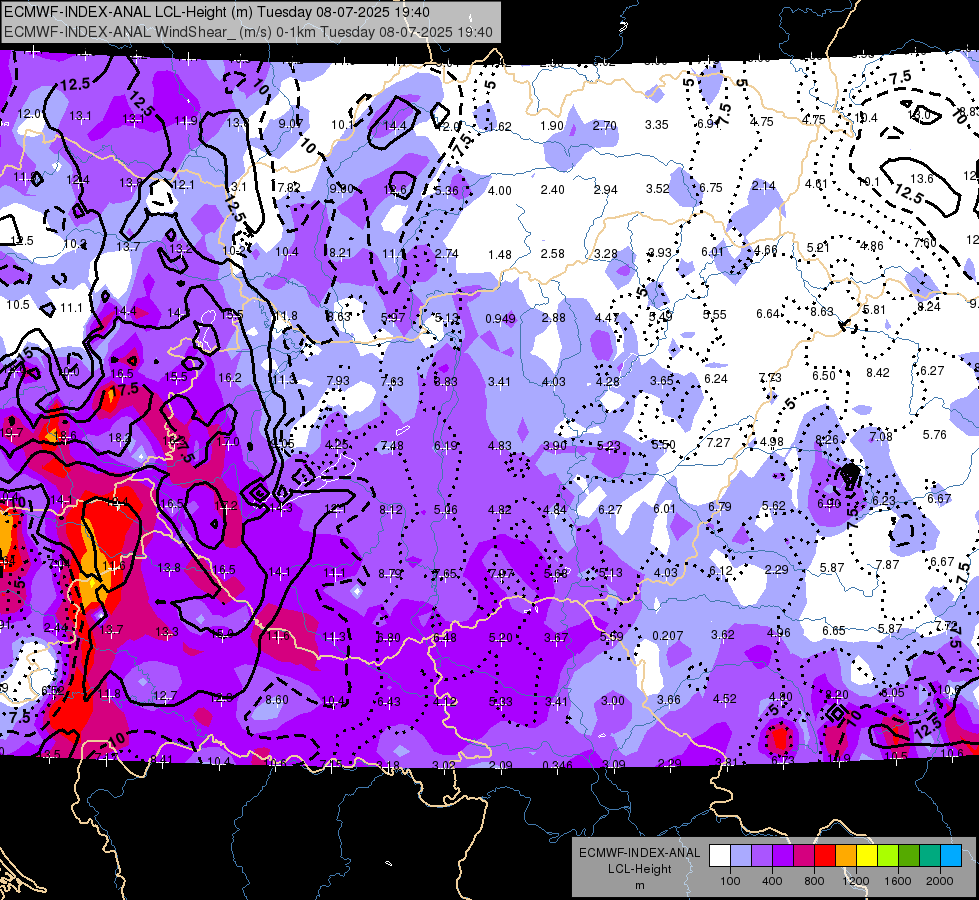Click the 6.65 shear value
This screenshot has height=900, width=979.
pos(834,631)
